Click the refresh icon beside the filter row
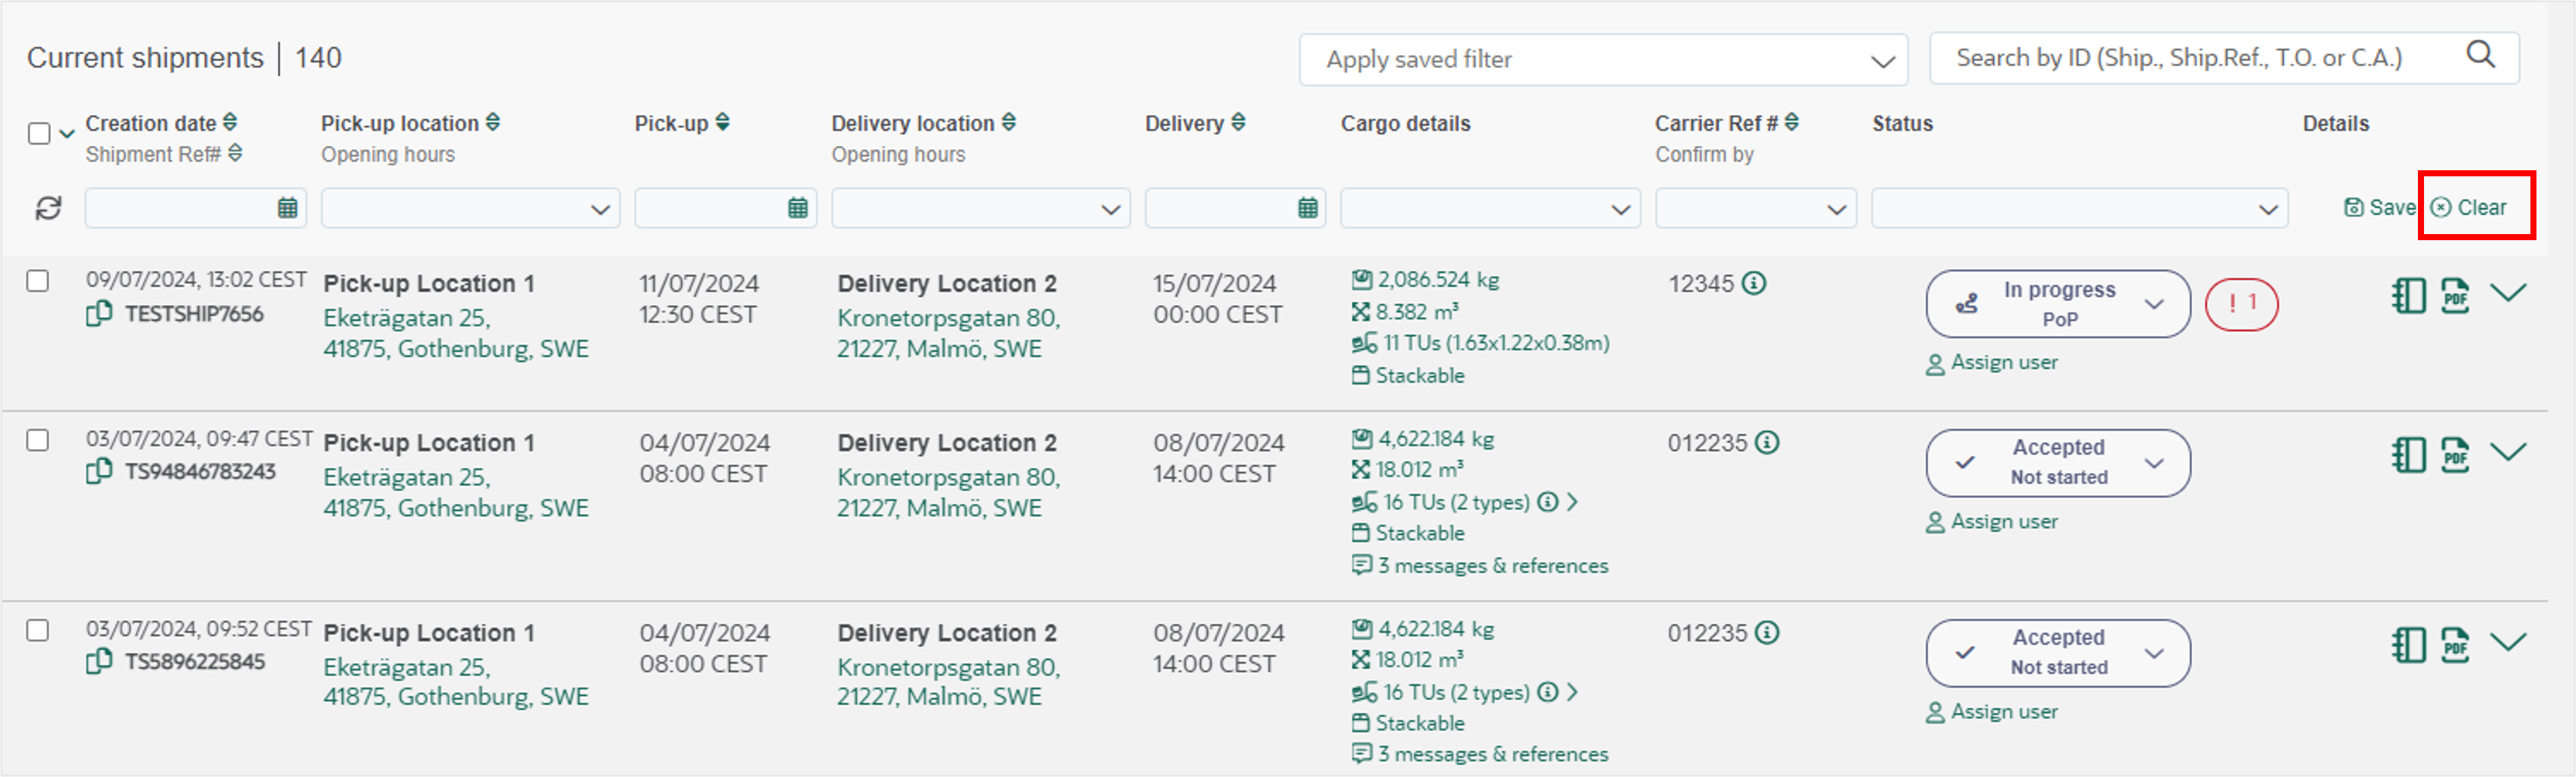The width and height of the screenshot is (2576, 777). 48,208
